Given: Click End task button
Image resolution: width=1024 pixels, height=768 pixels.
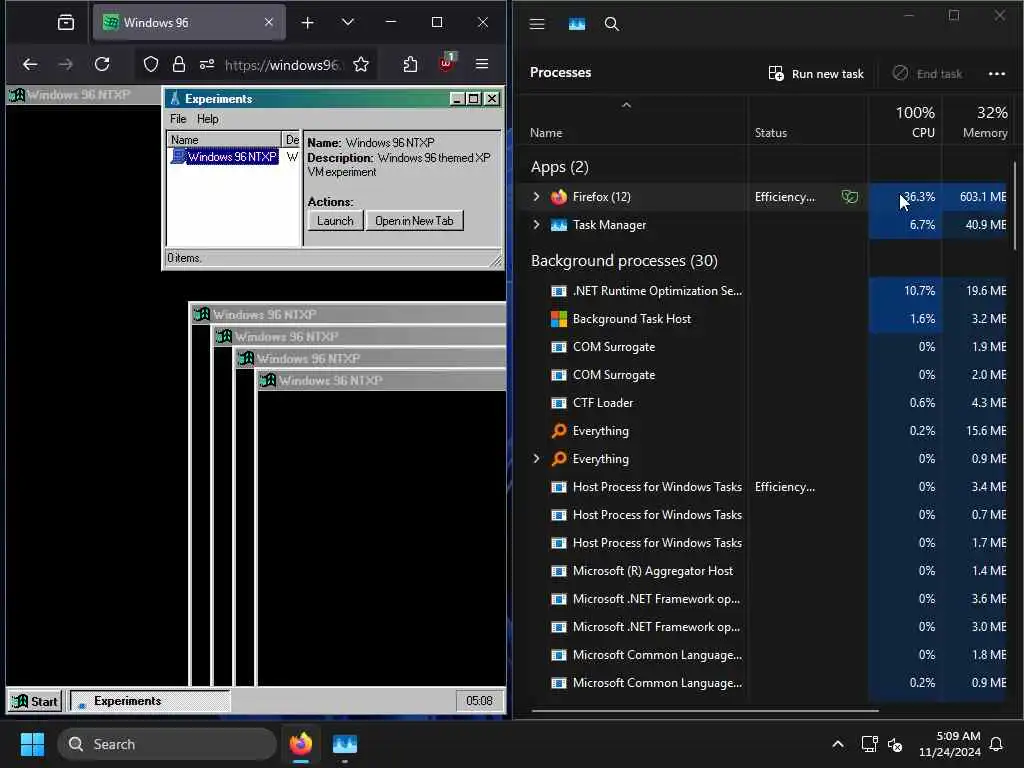Looking at the screenshot, I should coord(927,73).
